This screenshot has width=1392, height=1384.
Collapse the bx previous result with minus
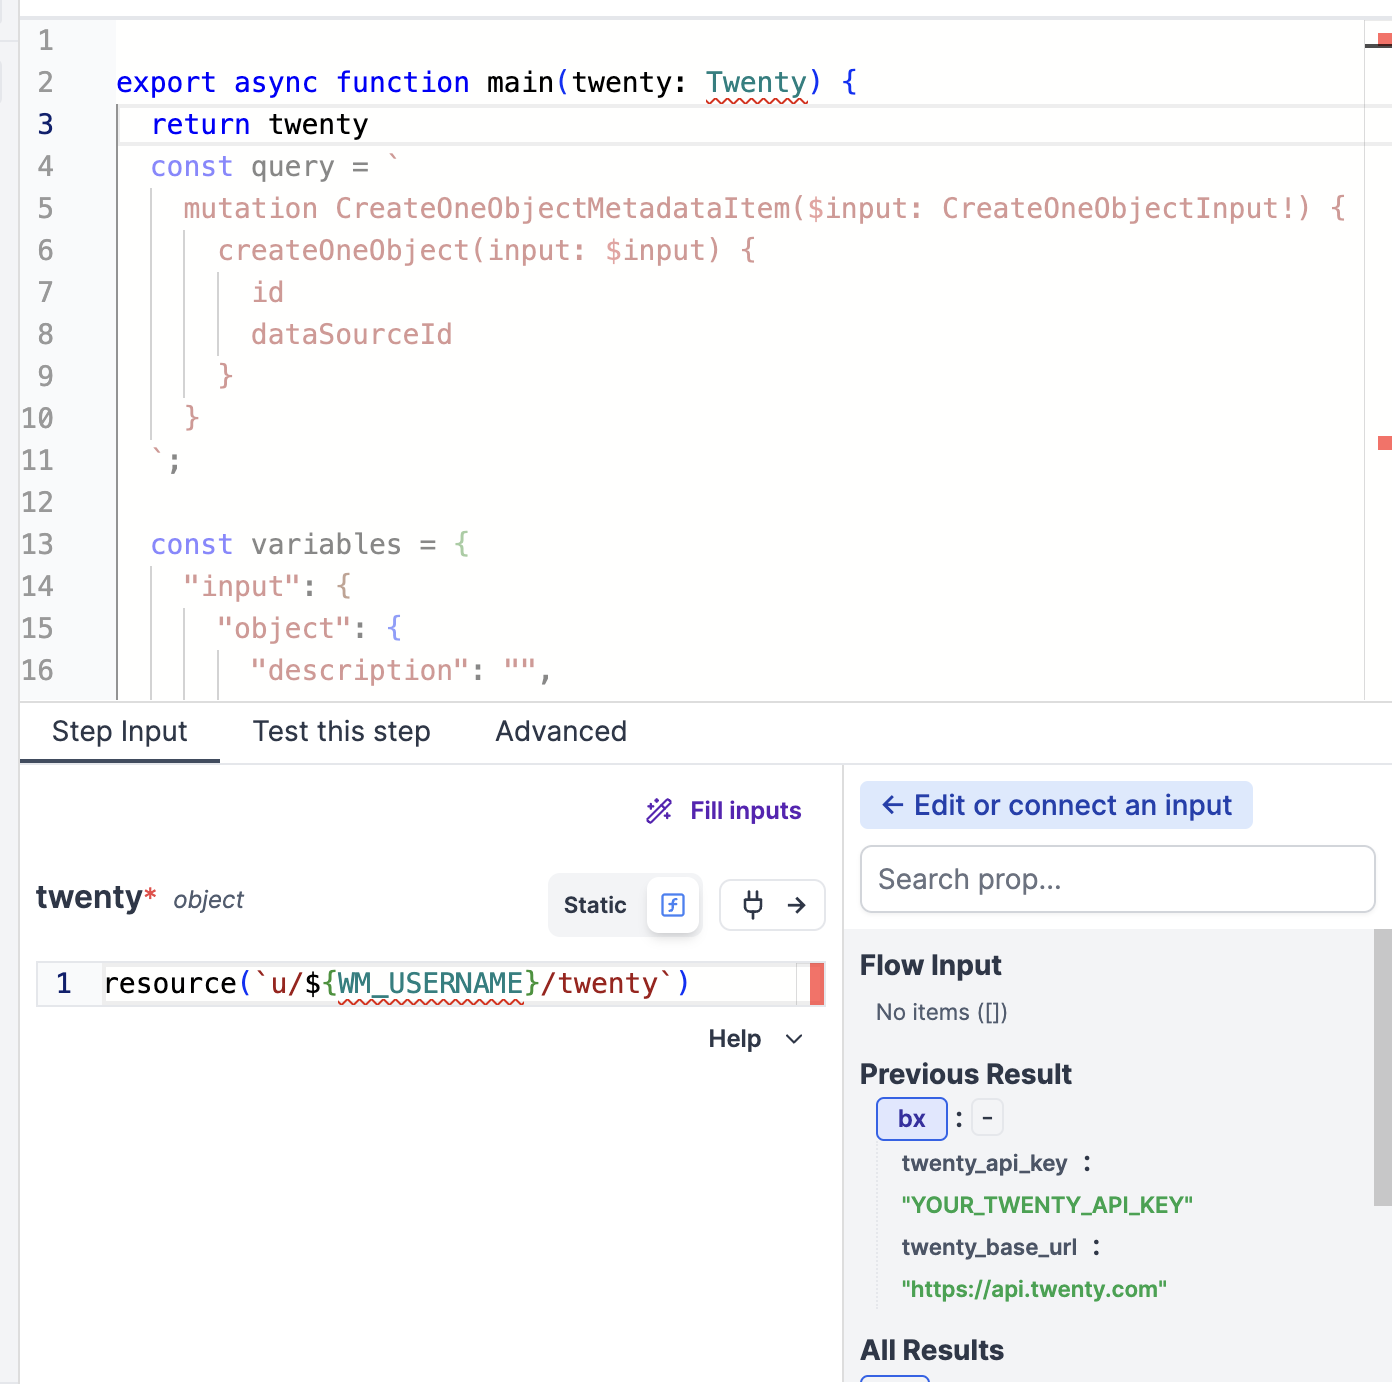tap(987, 1118)
